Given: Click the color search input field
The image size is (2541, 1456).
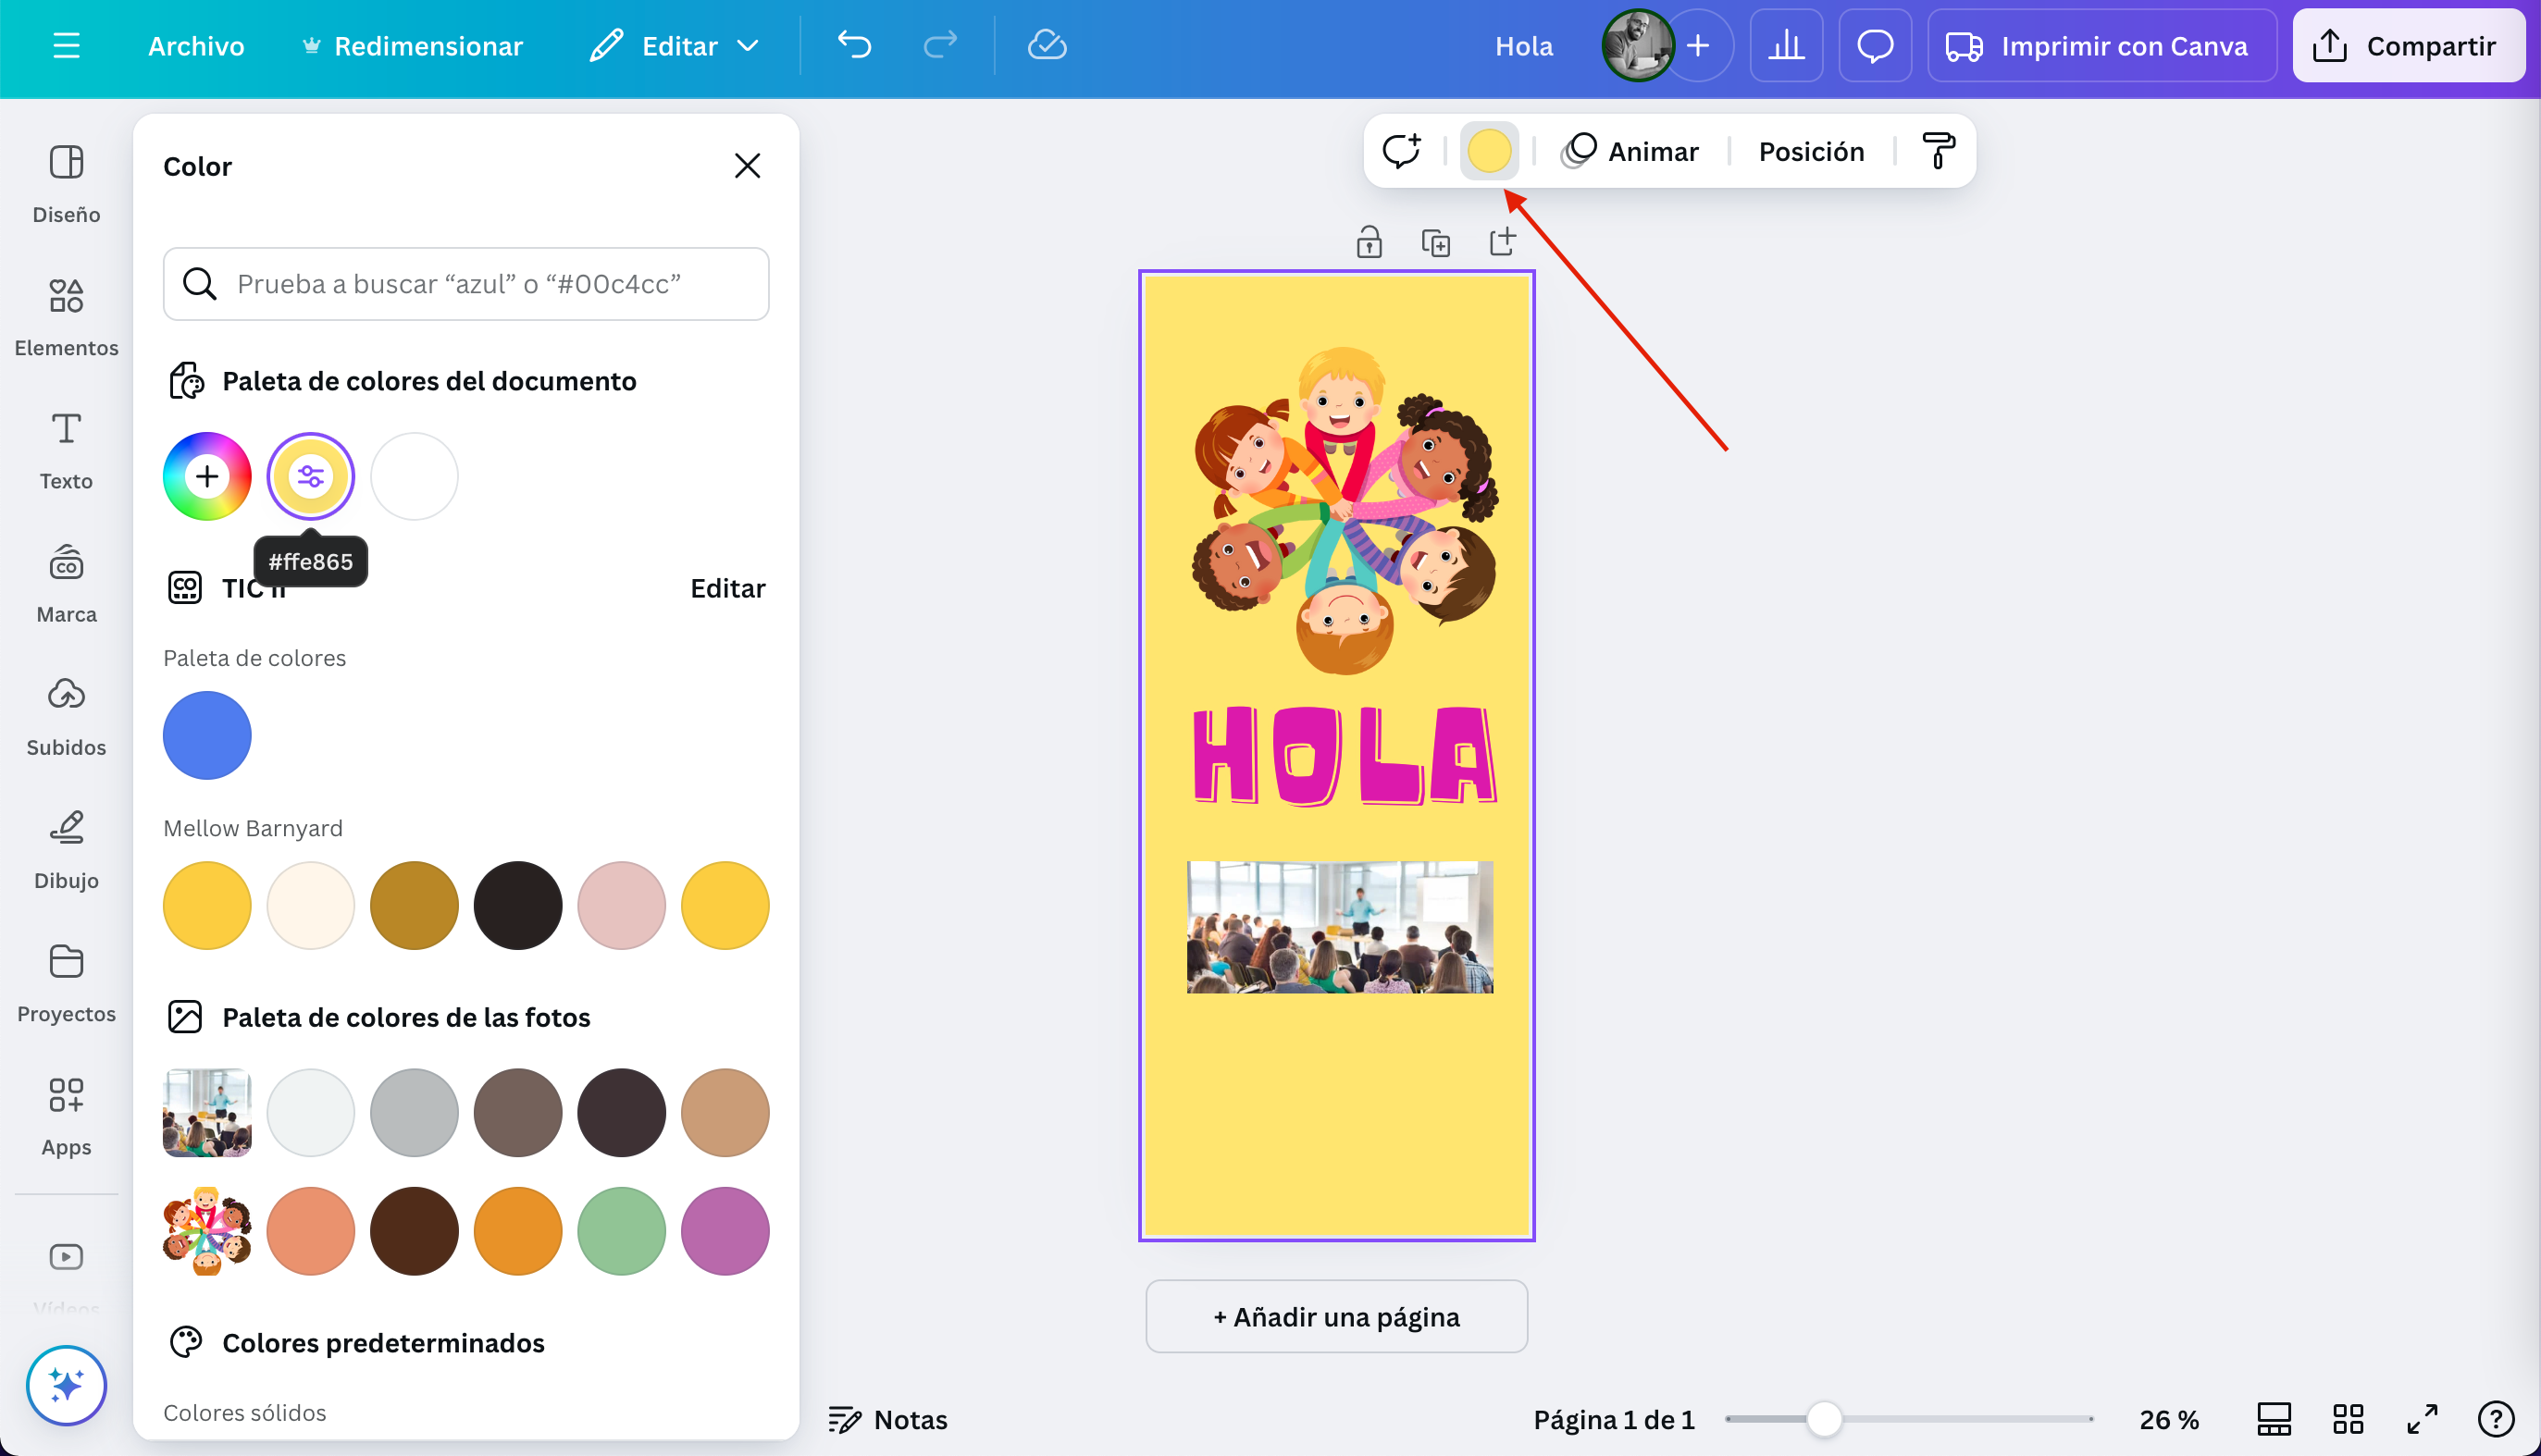Looking at the screenshot, I should [466, 284].
